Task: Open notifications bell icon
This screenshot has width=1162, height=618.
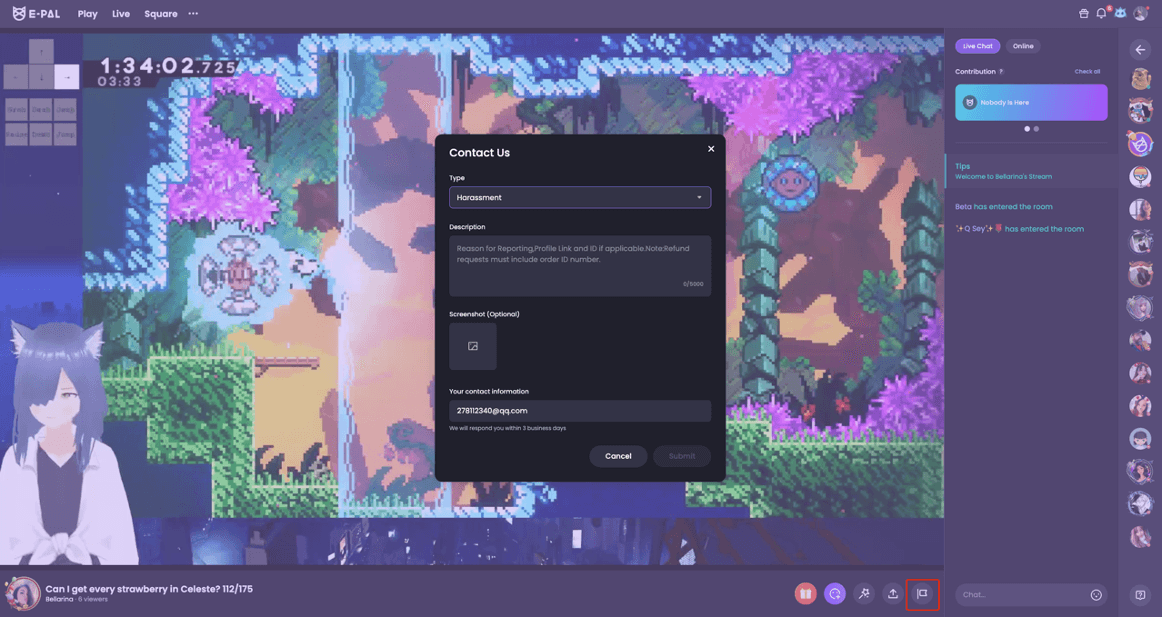Action: coord(1101,14)
